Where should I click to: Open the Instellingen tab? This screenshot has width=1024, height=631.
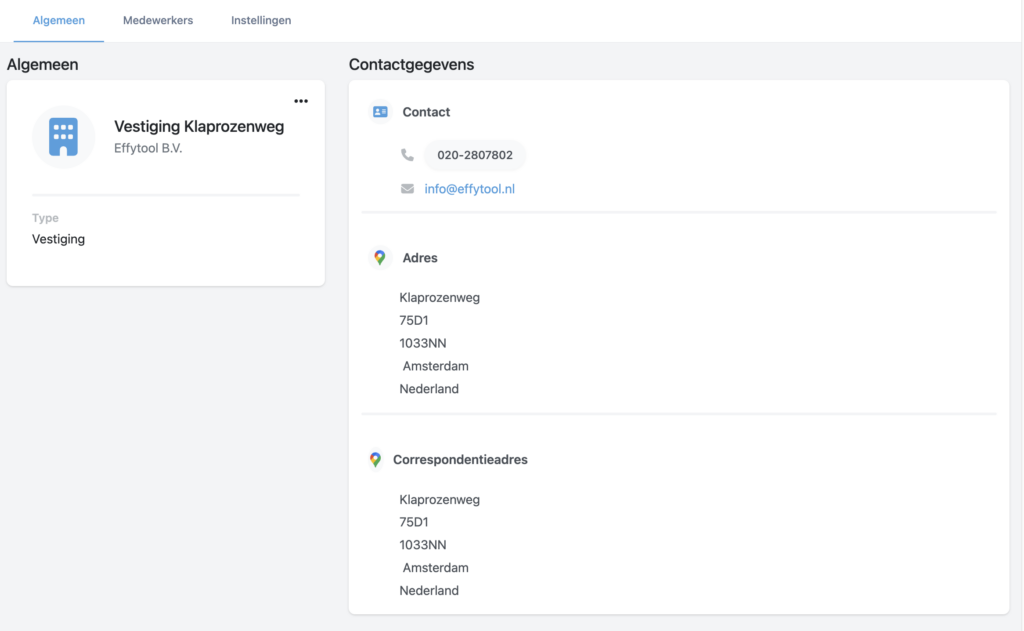pos(261,19)
